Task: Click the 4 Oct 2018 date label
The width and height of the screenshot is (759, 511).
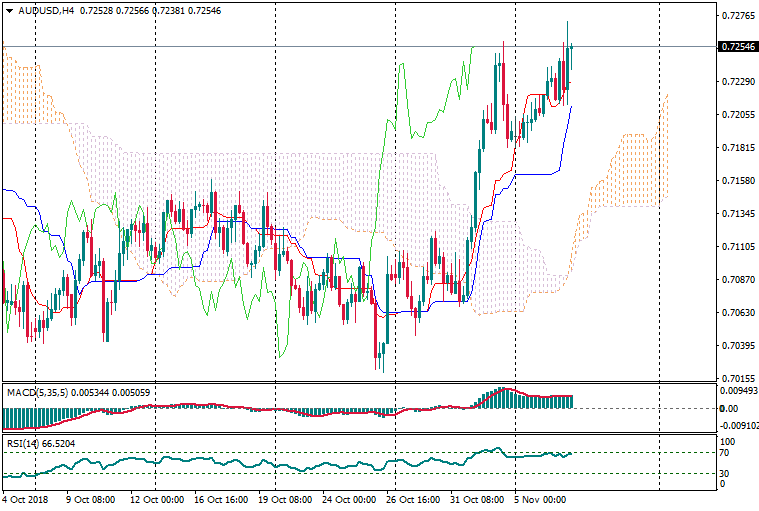Action: [x=26, y=498]
